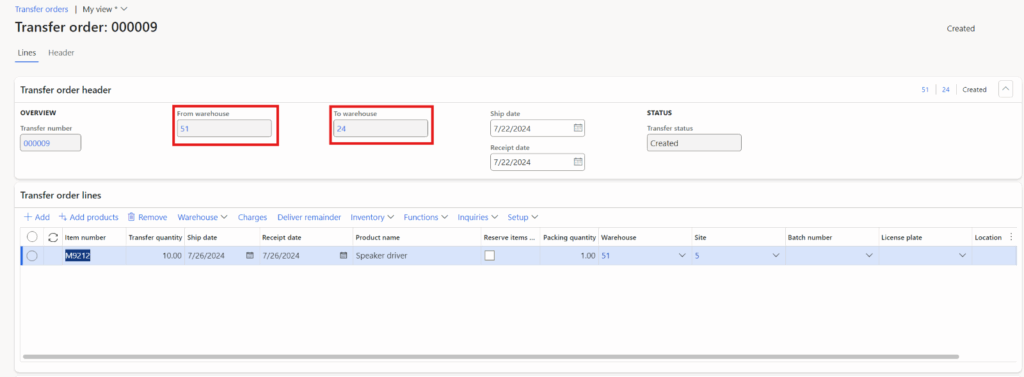Go to the Transfer orders breadcrumb link

point(41,9)
